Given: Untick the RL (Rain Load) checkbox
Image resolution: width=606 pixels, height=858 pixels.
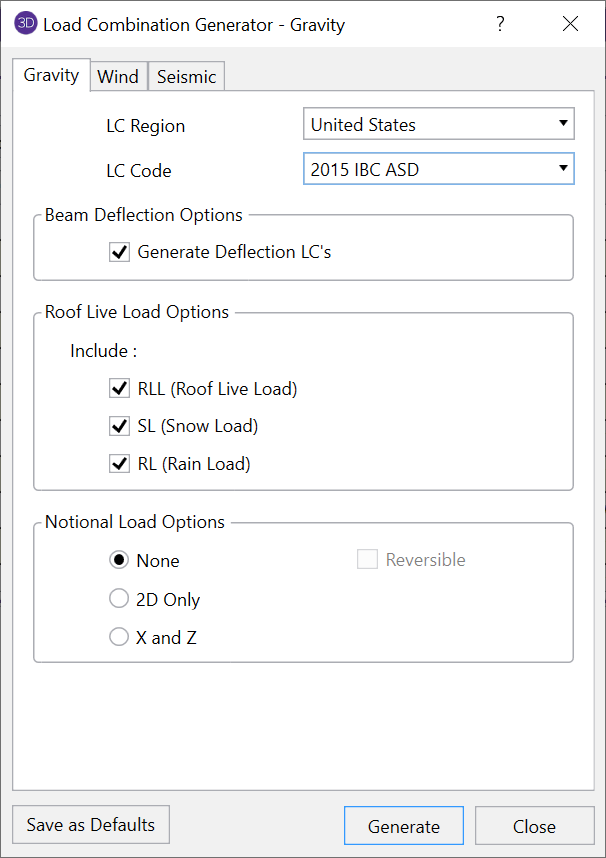Looking at the screenshot, I should click(120, 464).
